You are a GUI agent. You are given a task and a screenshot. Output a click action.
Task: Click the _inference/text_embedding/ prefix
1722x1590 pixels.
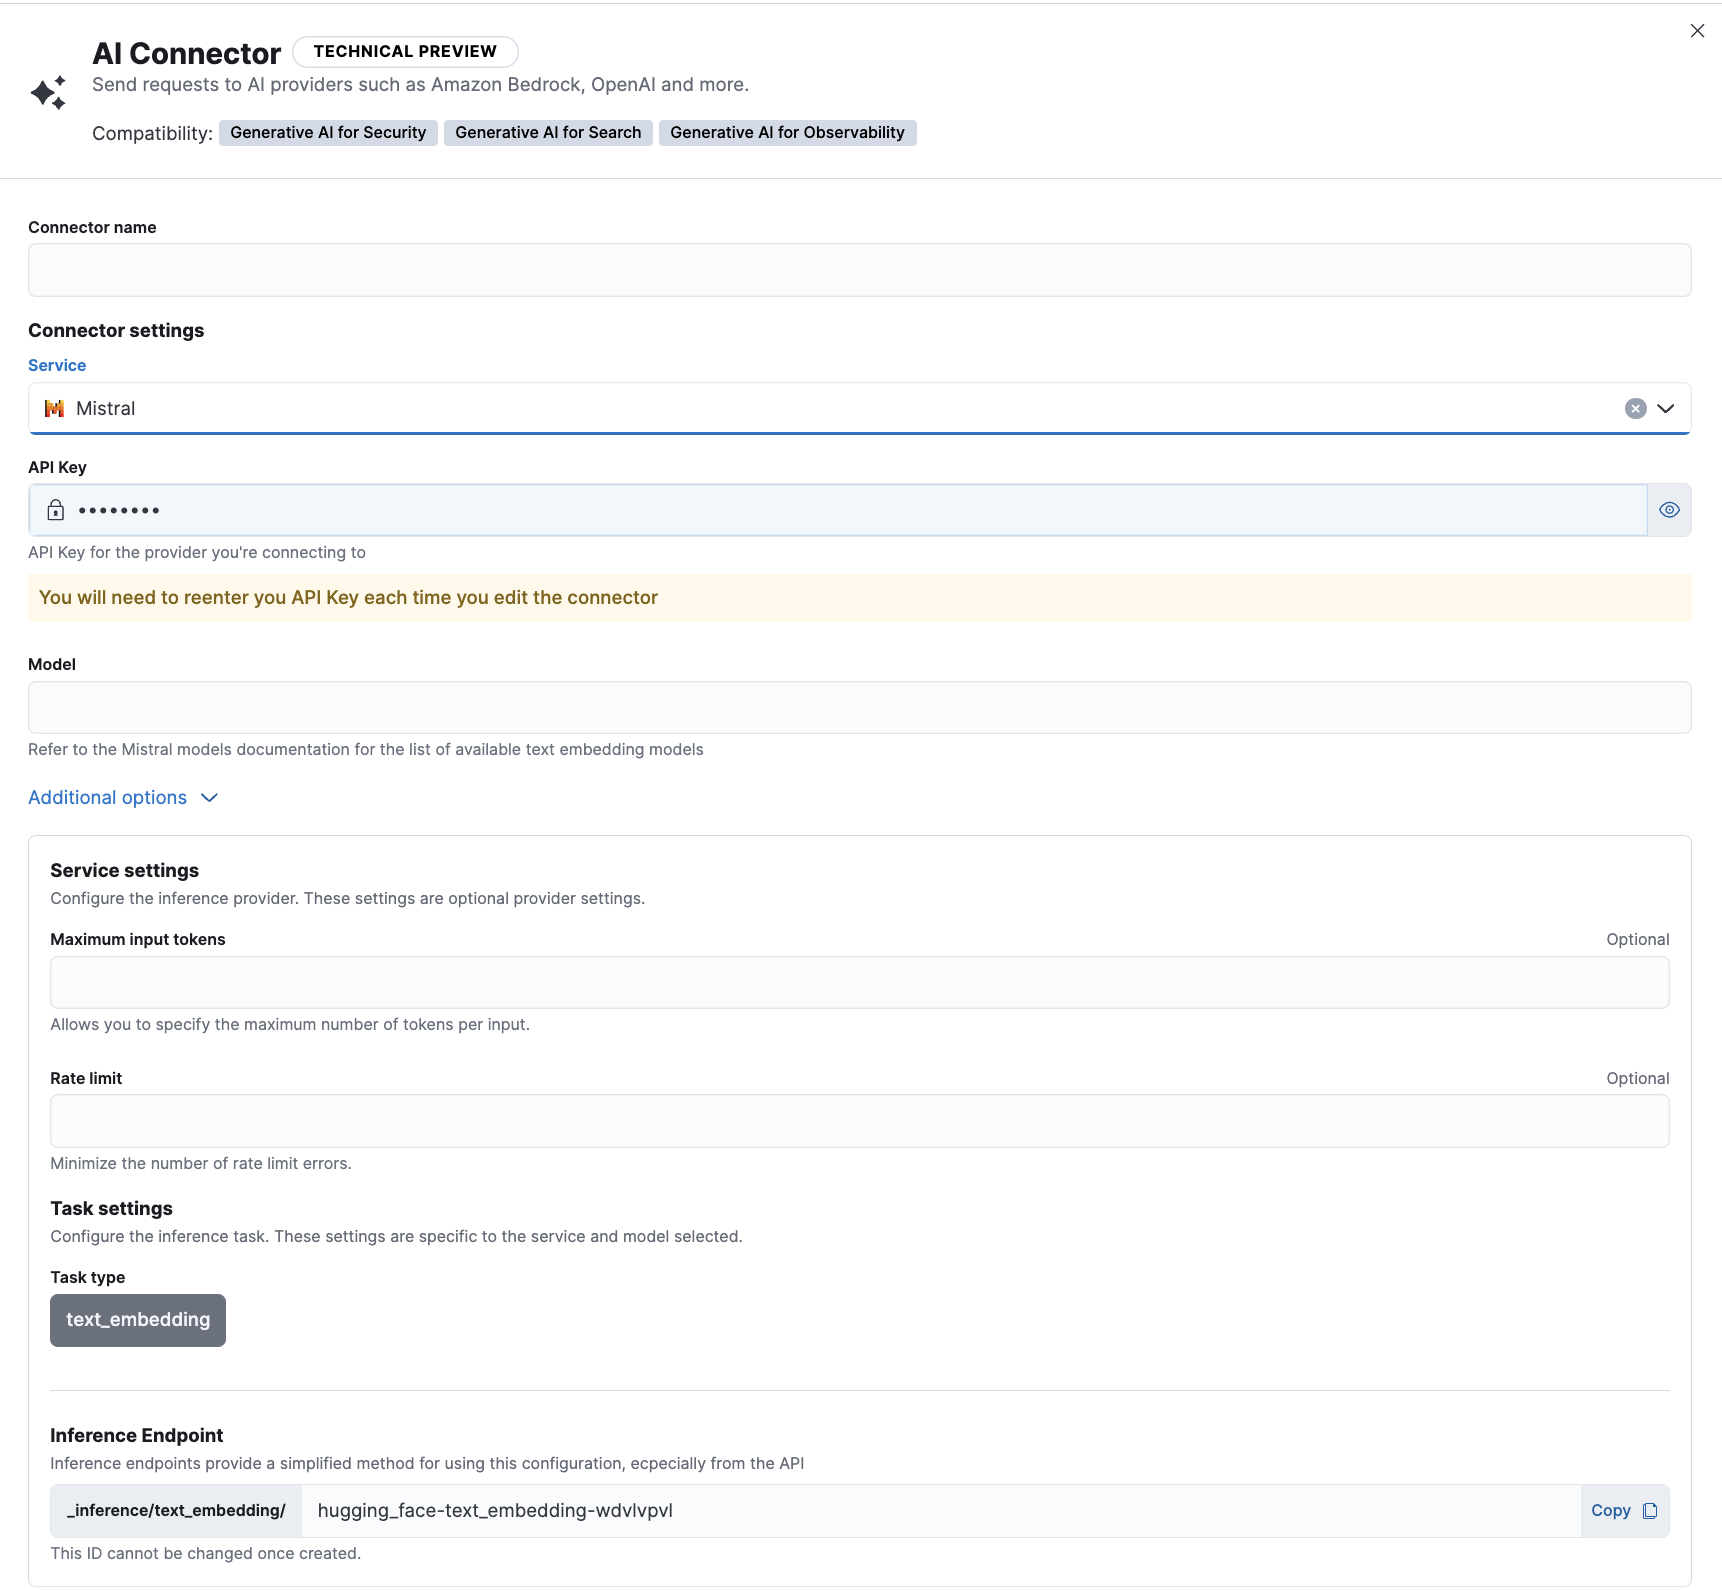click(x=176, y=1511)
